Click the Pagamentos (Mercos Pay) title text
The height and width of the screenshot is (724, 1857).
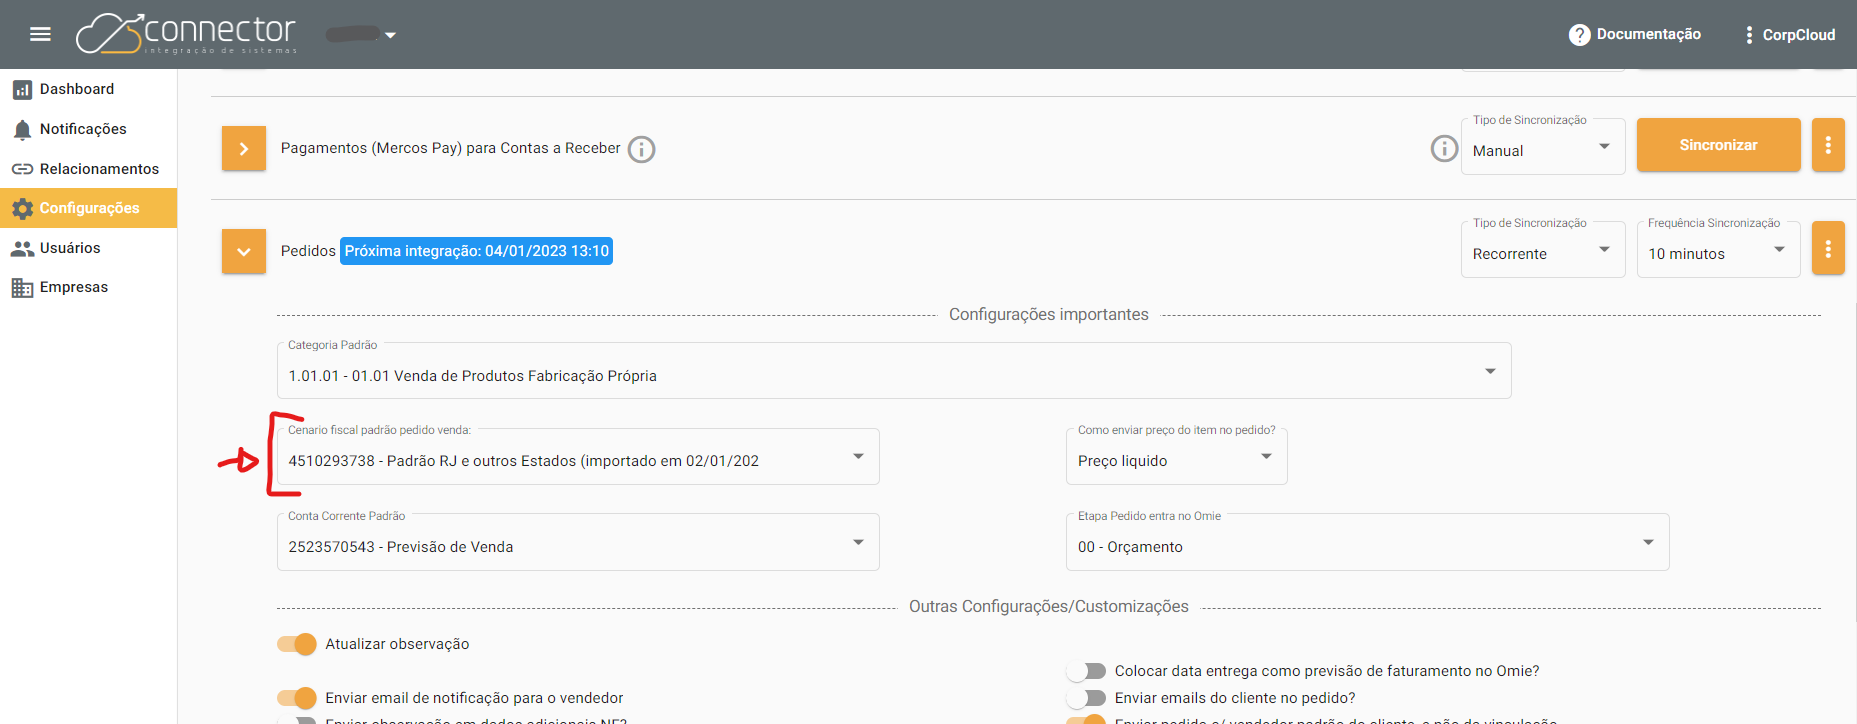[451, 148]
